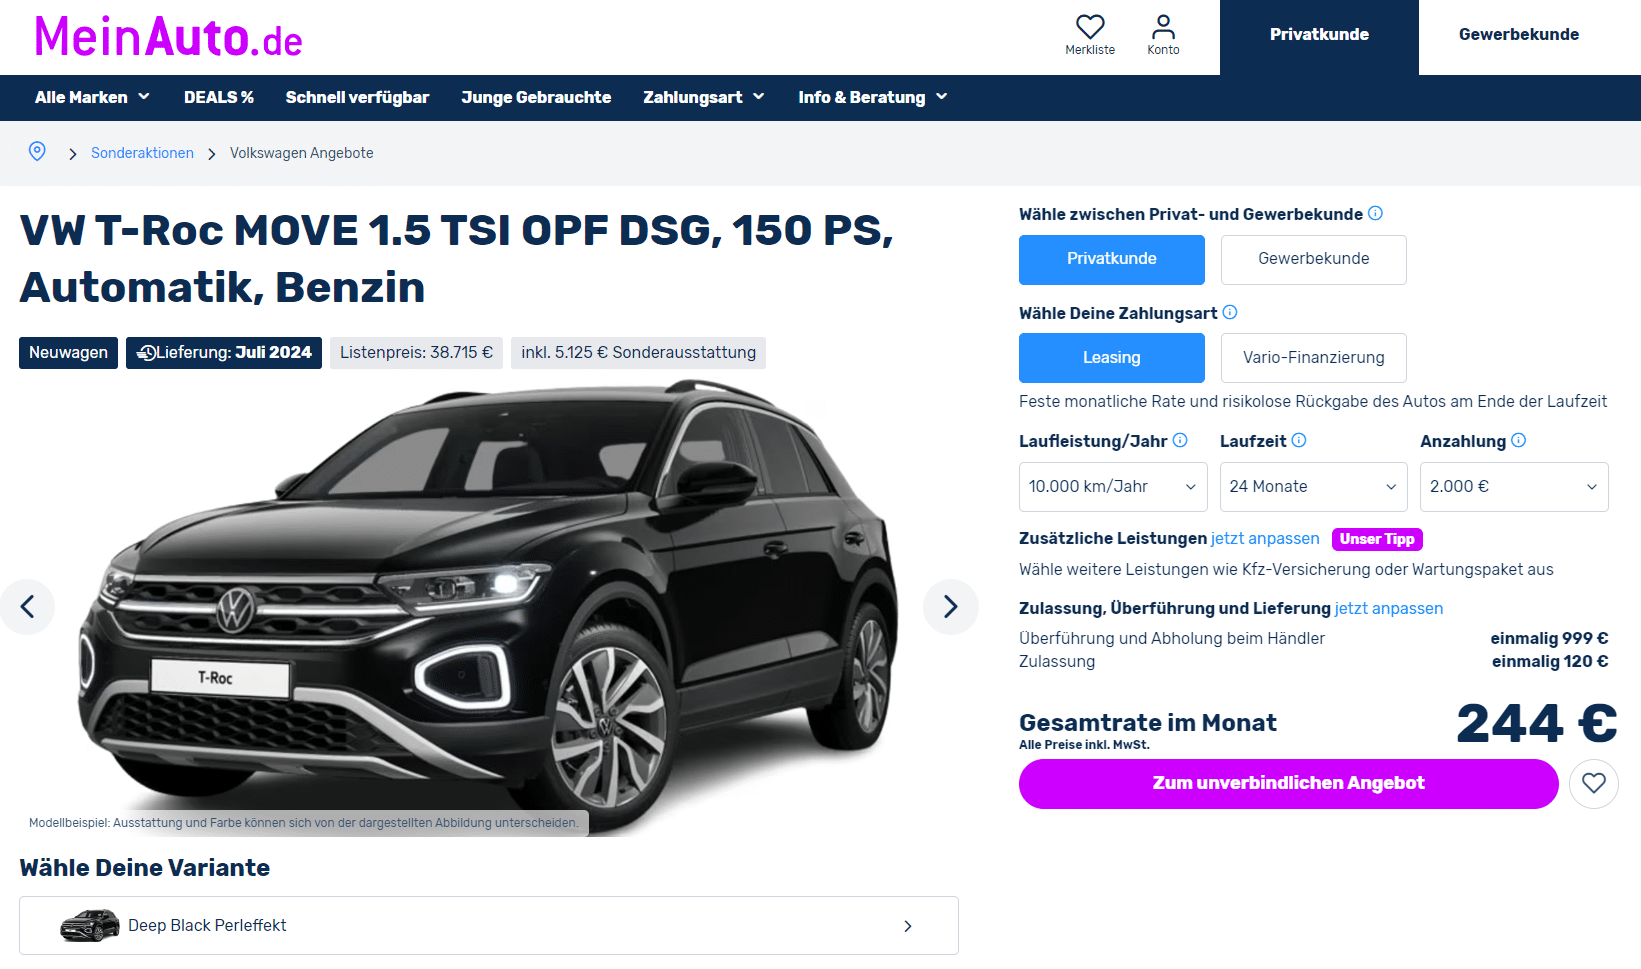The width and height of the screenshot is (1641, 969).
Task: Click einmalig 999 € transfer cost
Action: coord(1549,639)
